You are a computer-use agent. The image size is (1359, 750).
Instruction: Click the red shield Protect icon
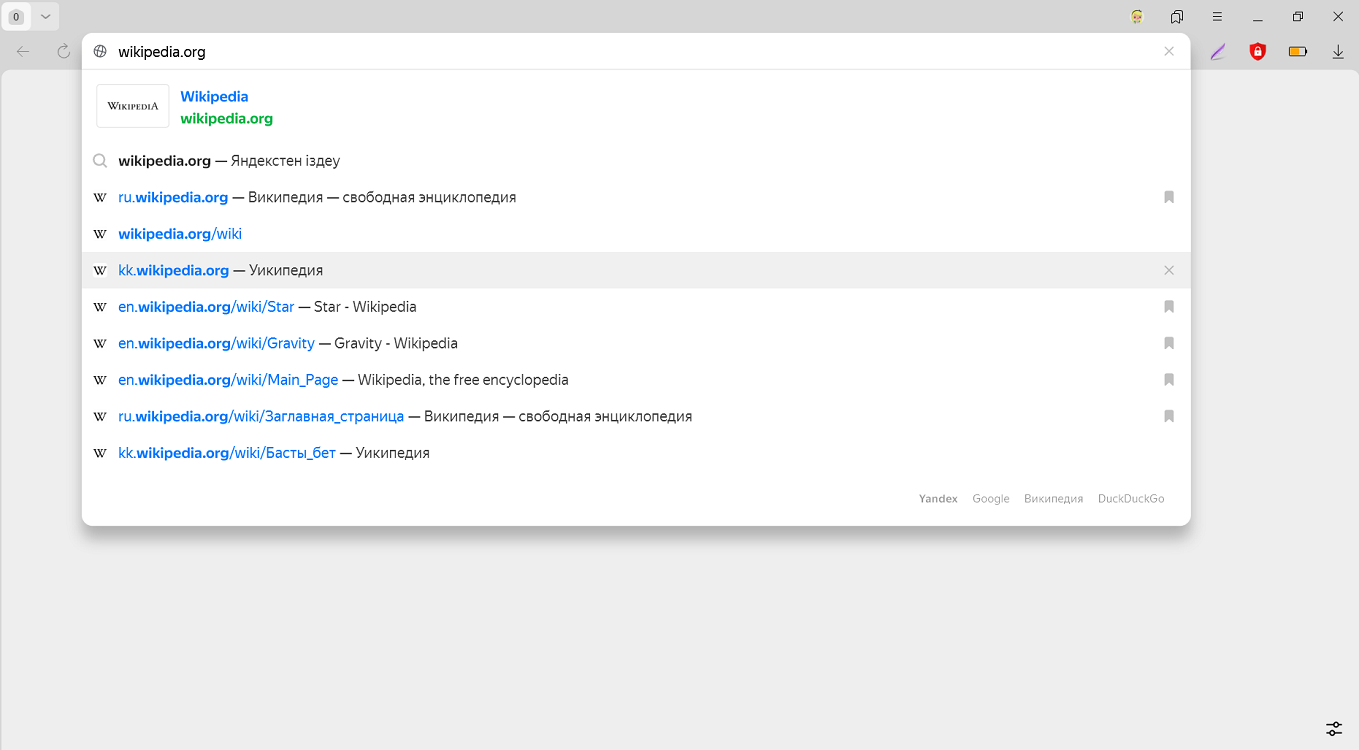coord(1258,52)
